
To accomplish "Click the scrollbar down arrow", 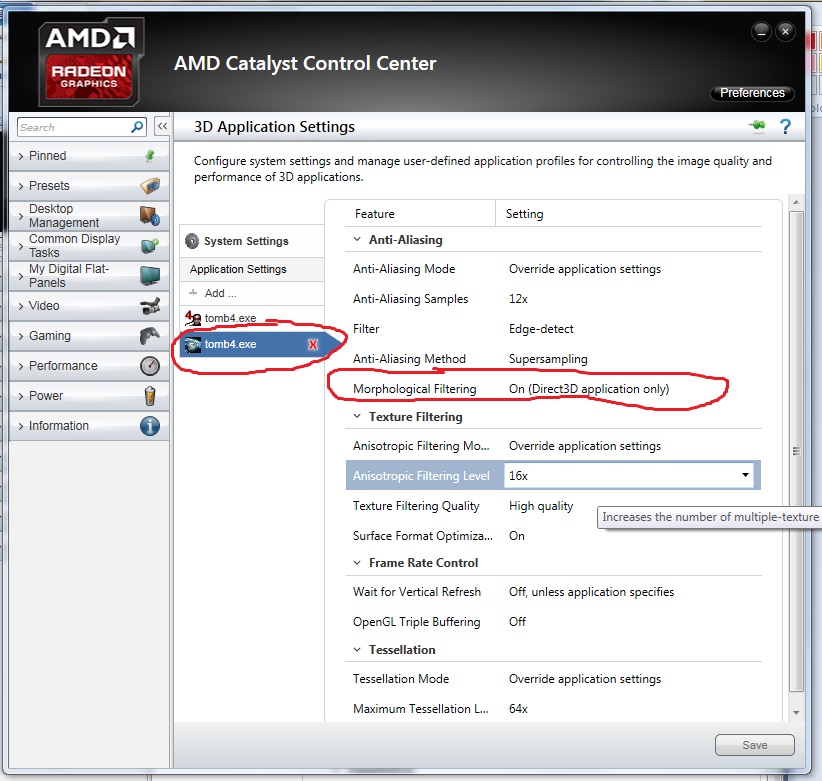I will [796, 712].
